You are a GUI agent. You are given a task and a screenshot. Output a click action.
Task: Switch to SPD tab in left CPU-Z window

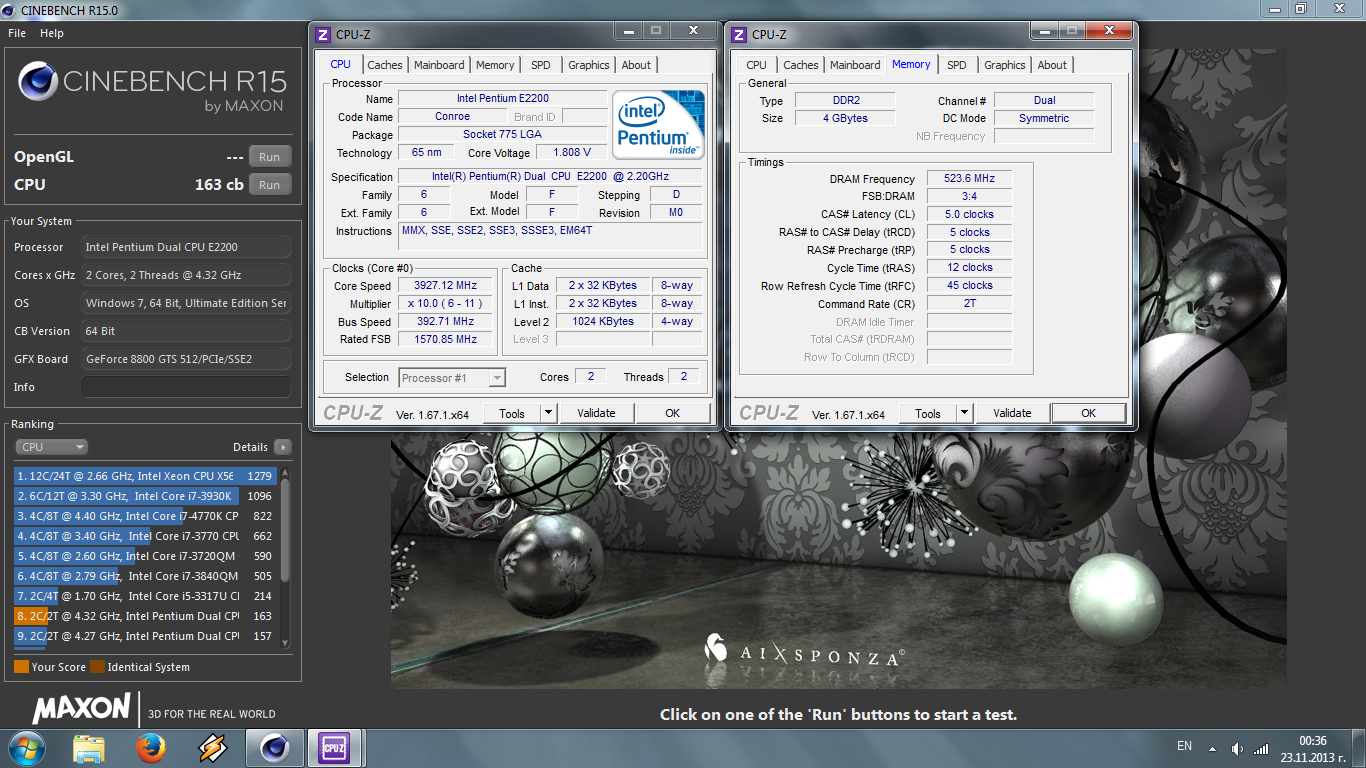[x=541, y=65]
